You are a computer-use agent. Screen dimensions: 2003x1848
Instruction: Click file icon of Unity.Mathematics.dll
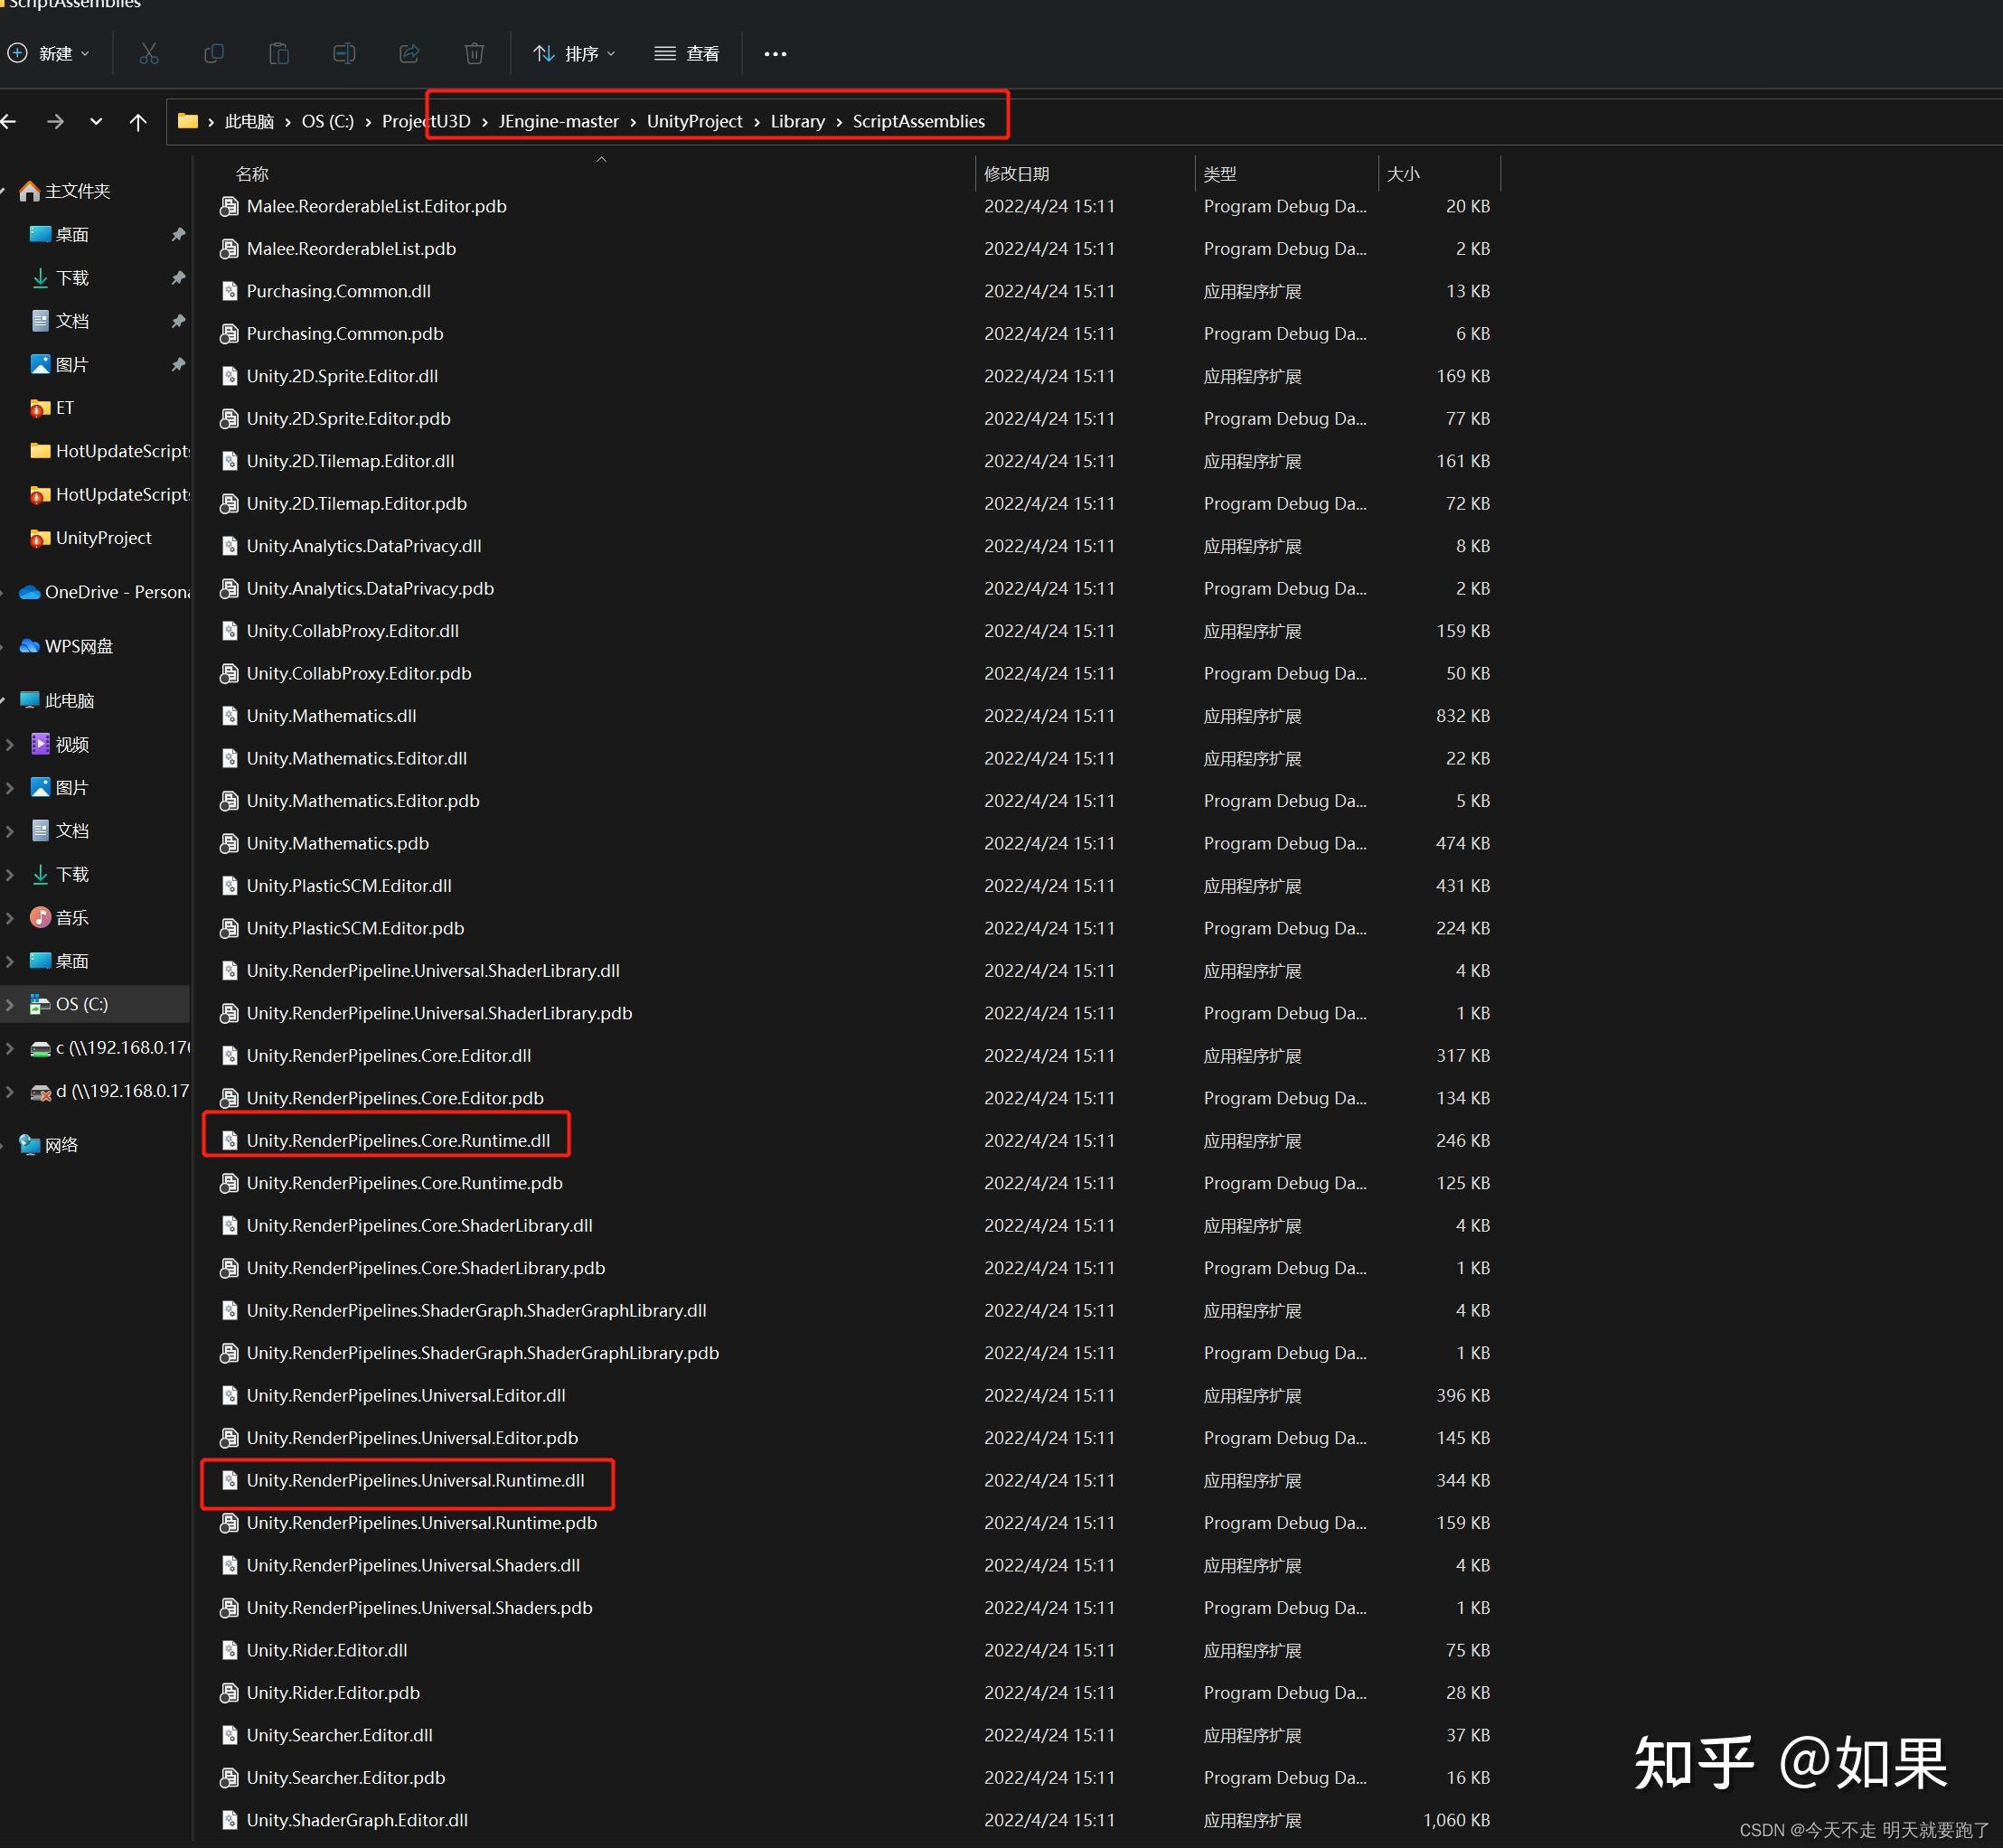click(x=229, y=716)
